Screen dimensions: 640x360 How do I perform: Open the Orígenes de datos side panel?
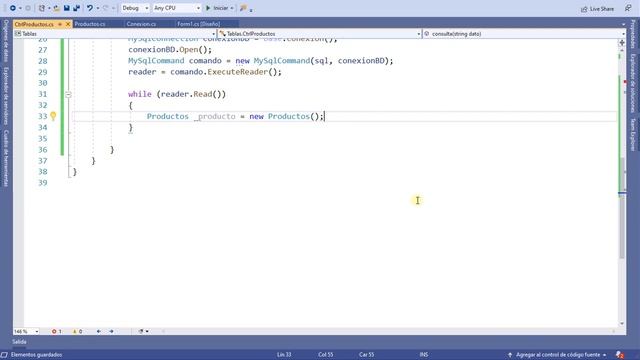click(x=6, y=41)
